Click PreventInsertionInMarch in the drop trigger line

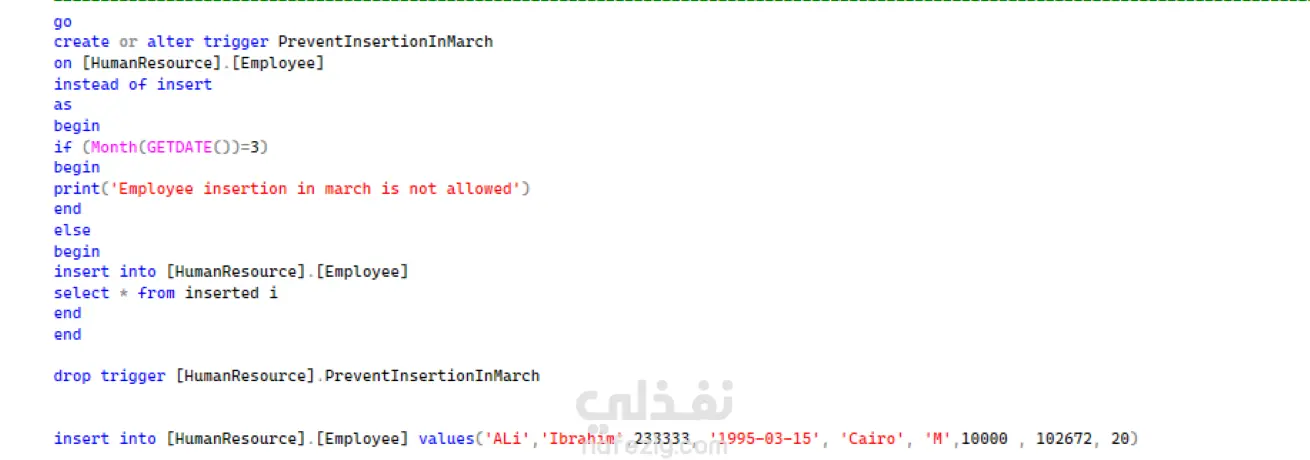432,376
